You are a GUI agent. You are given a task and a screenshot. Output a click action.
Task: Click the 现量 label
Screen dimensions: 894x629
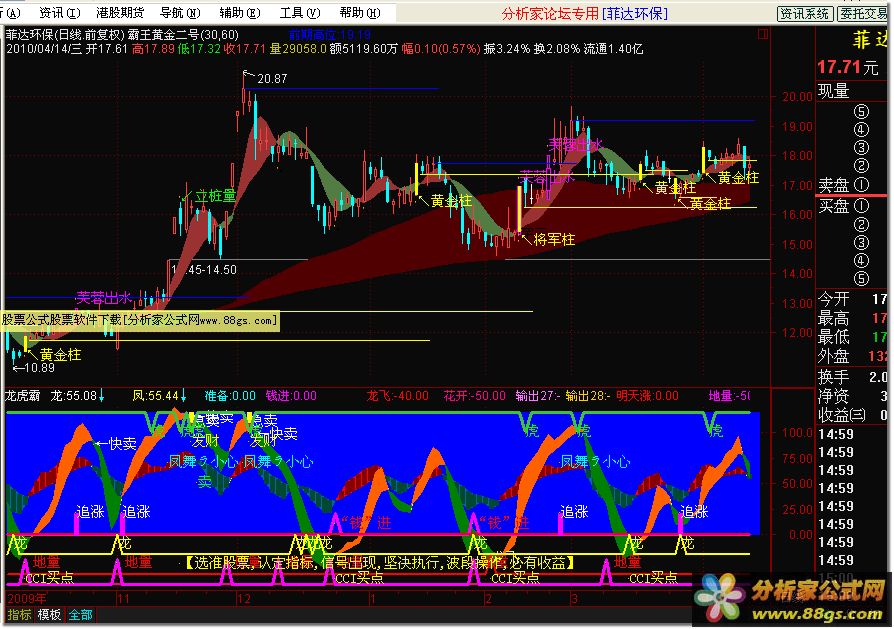click(834, 91)
